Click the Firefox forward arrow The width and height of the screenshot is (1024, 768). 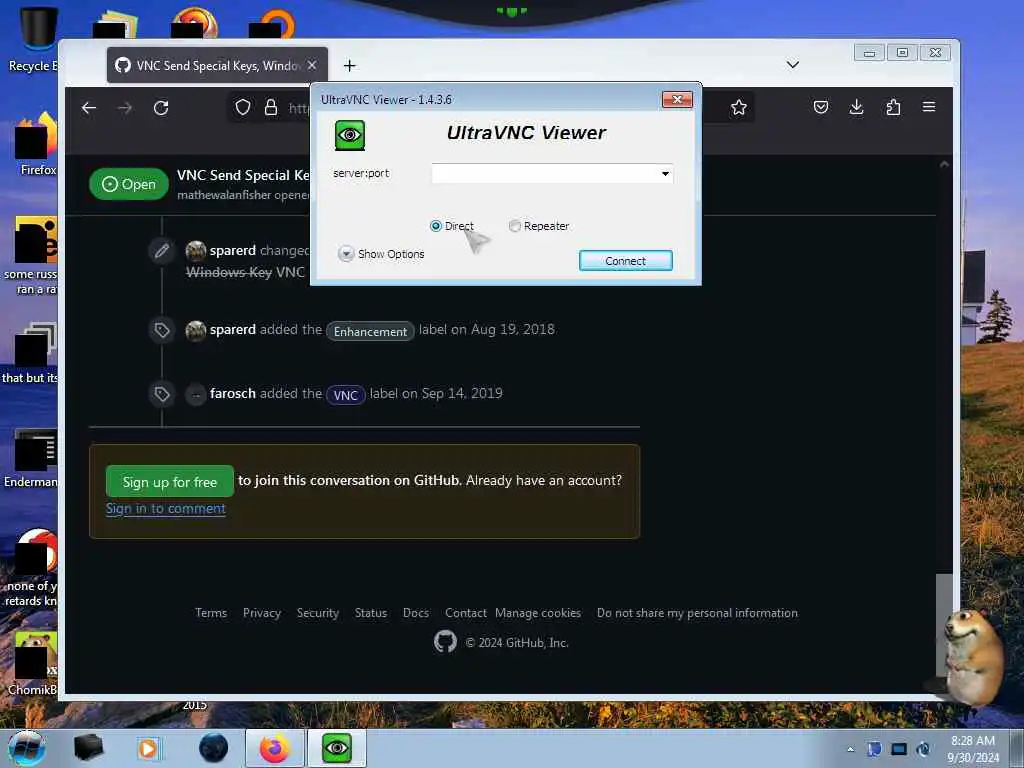pos(125,108)
